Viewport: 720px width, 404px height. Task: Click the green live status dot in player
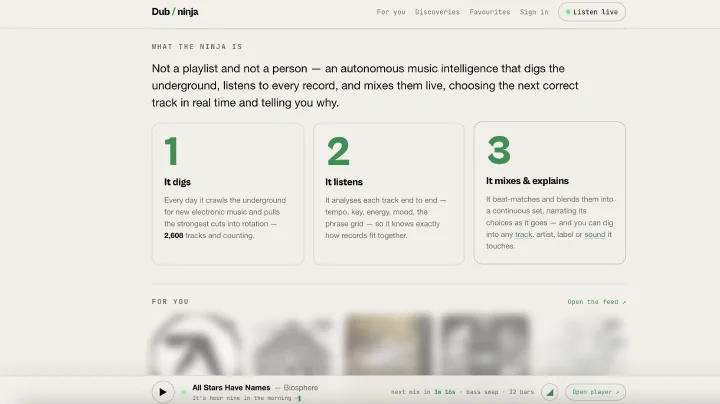184,392
